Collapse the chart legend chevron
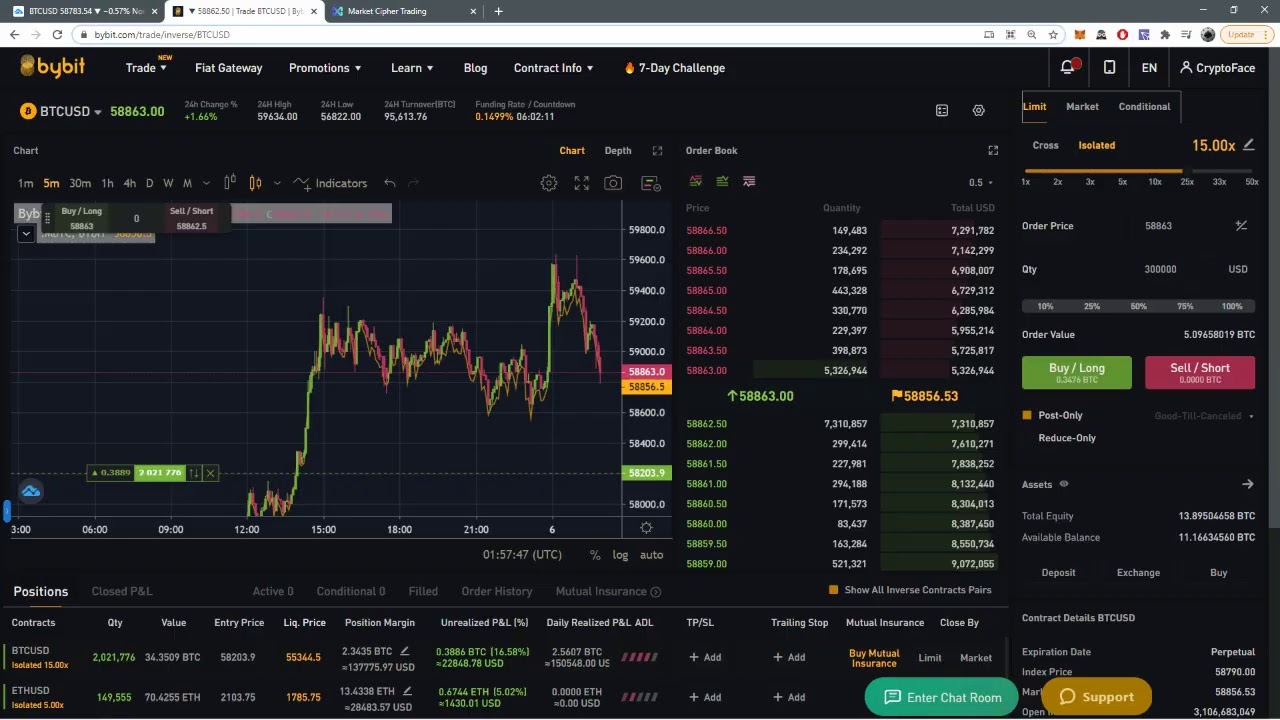Image resolution: width=1280 pixels, height=720 pixels. [x=26, y=234]
